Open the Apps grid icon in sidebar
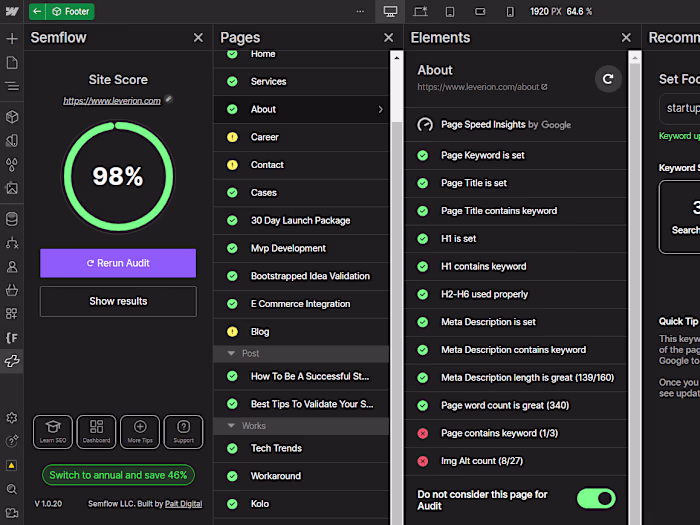 pyautogui.click(x=12, y=313)
